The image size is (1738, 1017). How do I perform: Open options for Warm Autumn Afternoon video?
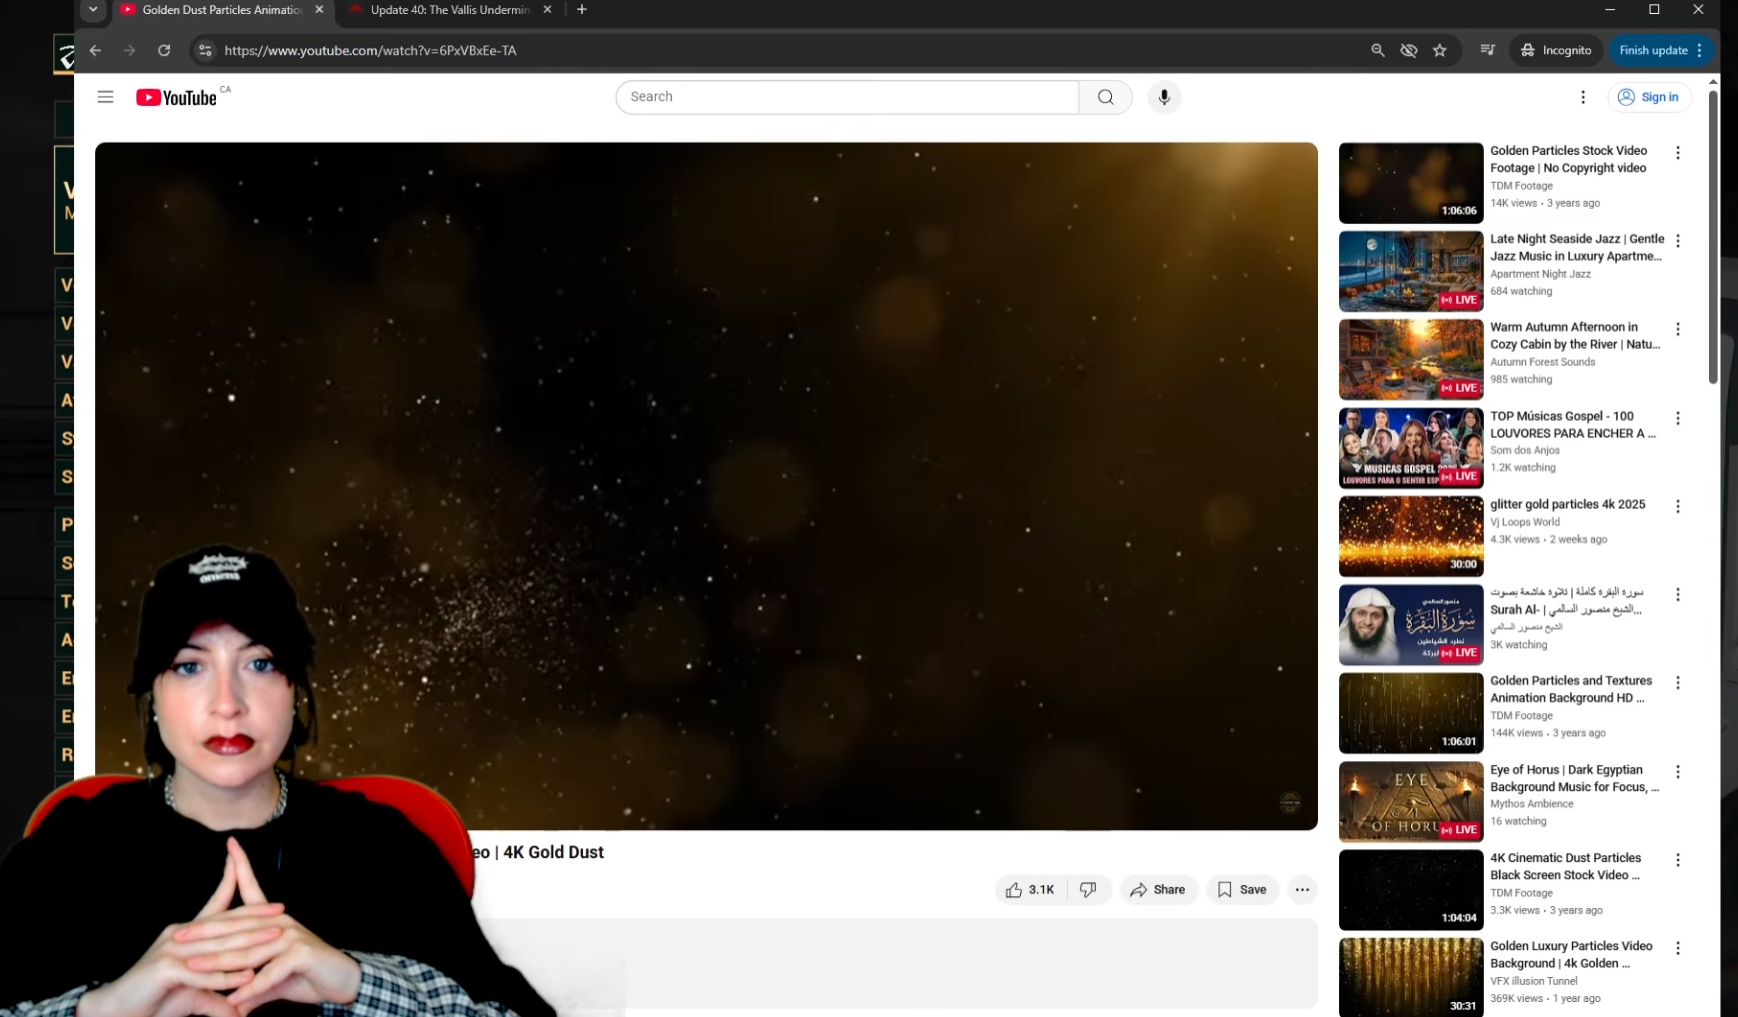pos(1678,329)
